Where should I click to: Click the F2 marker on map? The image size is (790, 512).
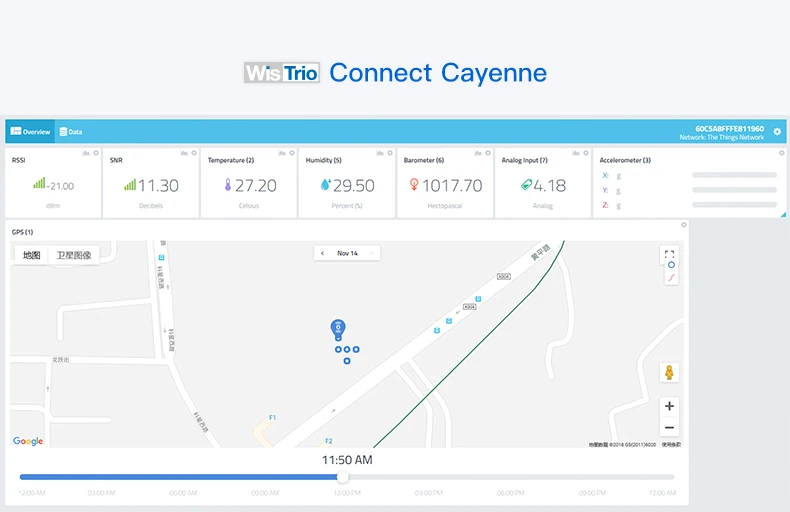click(328, 441)
